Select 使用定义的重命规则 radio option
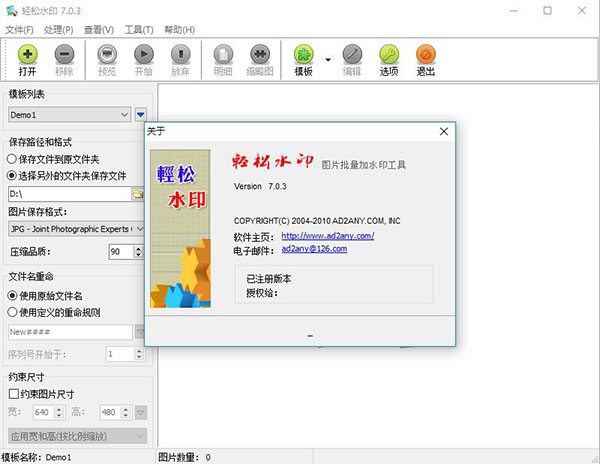 click(12, 312)
